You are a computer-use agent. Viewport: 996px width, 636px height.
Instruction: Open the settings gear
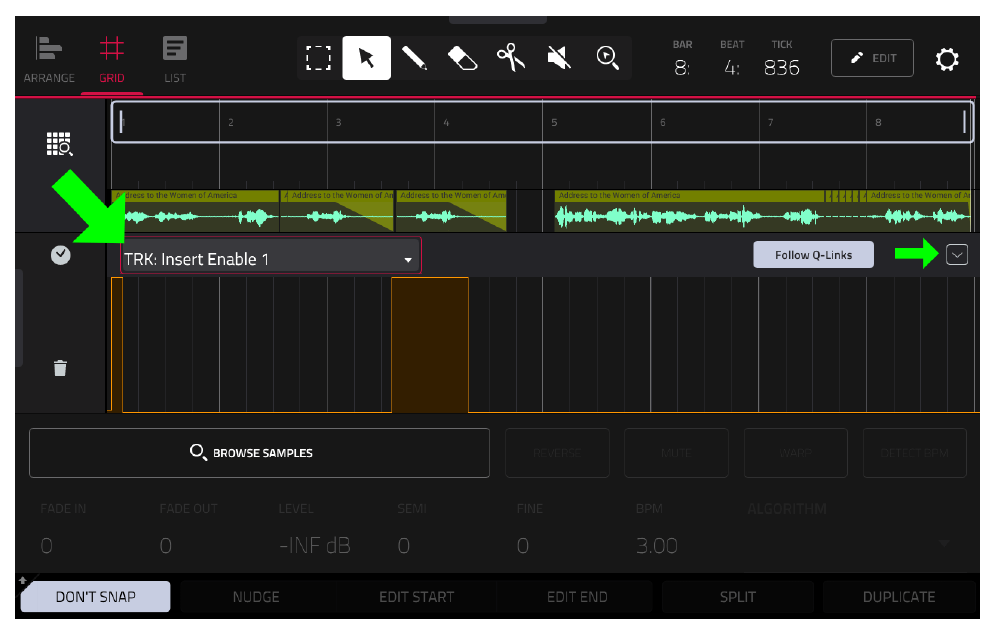[x=946, y=59]
